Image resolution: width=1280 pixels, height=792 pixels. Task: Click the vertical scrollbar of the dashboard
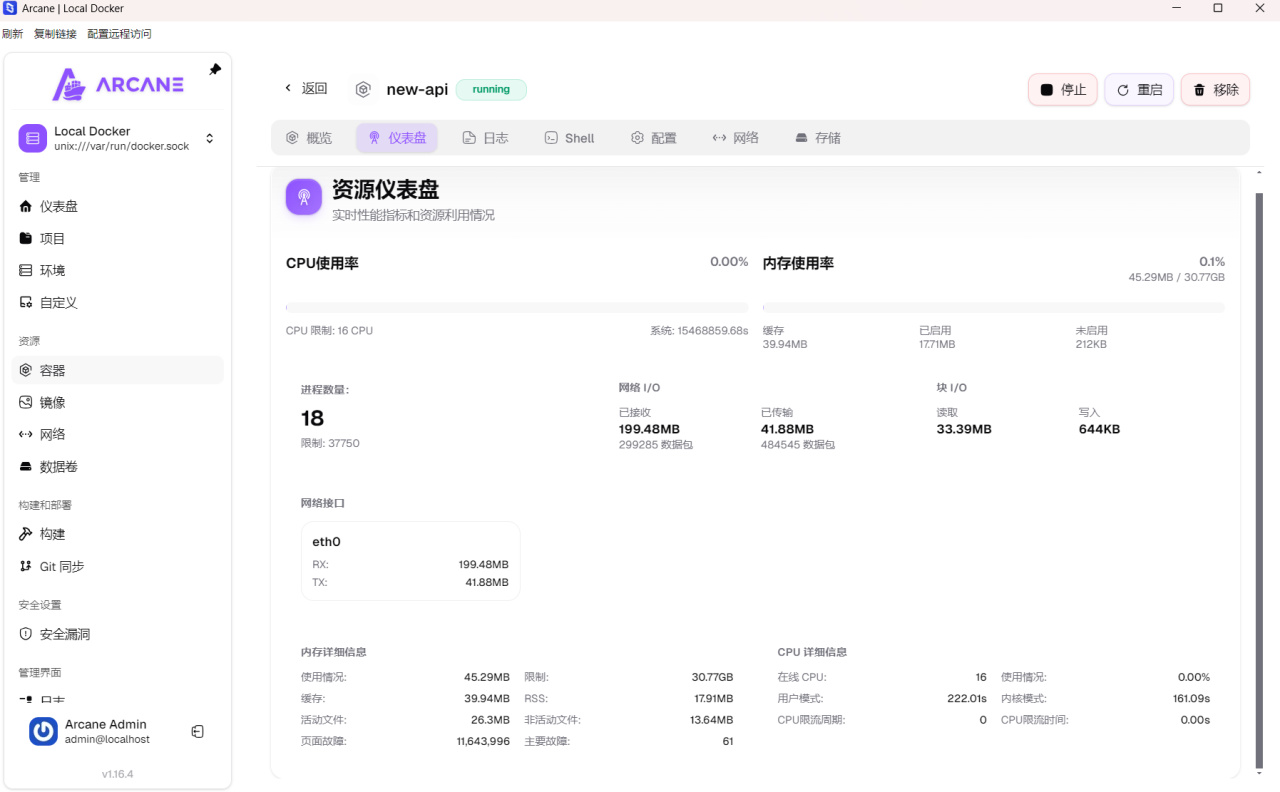coord(1260,480)
